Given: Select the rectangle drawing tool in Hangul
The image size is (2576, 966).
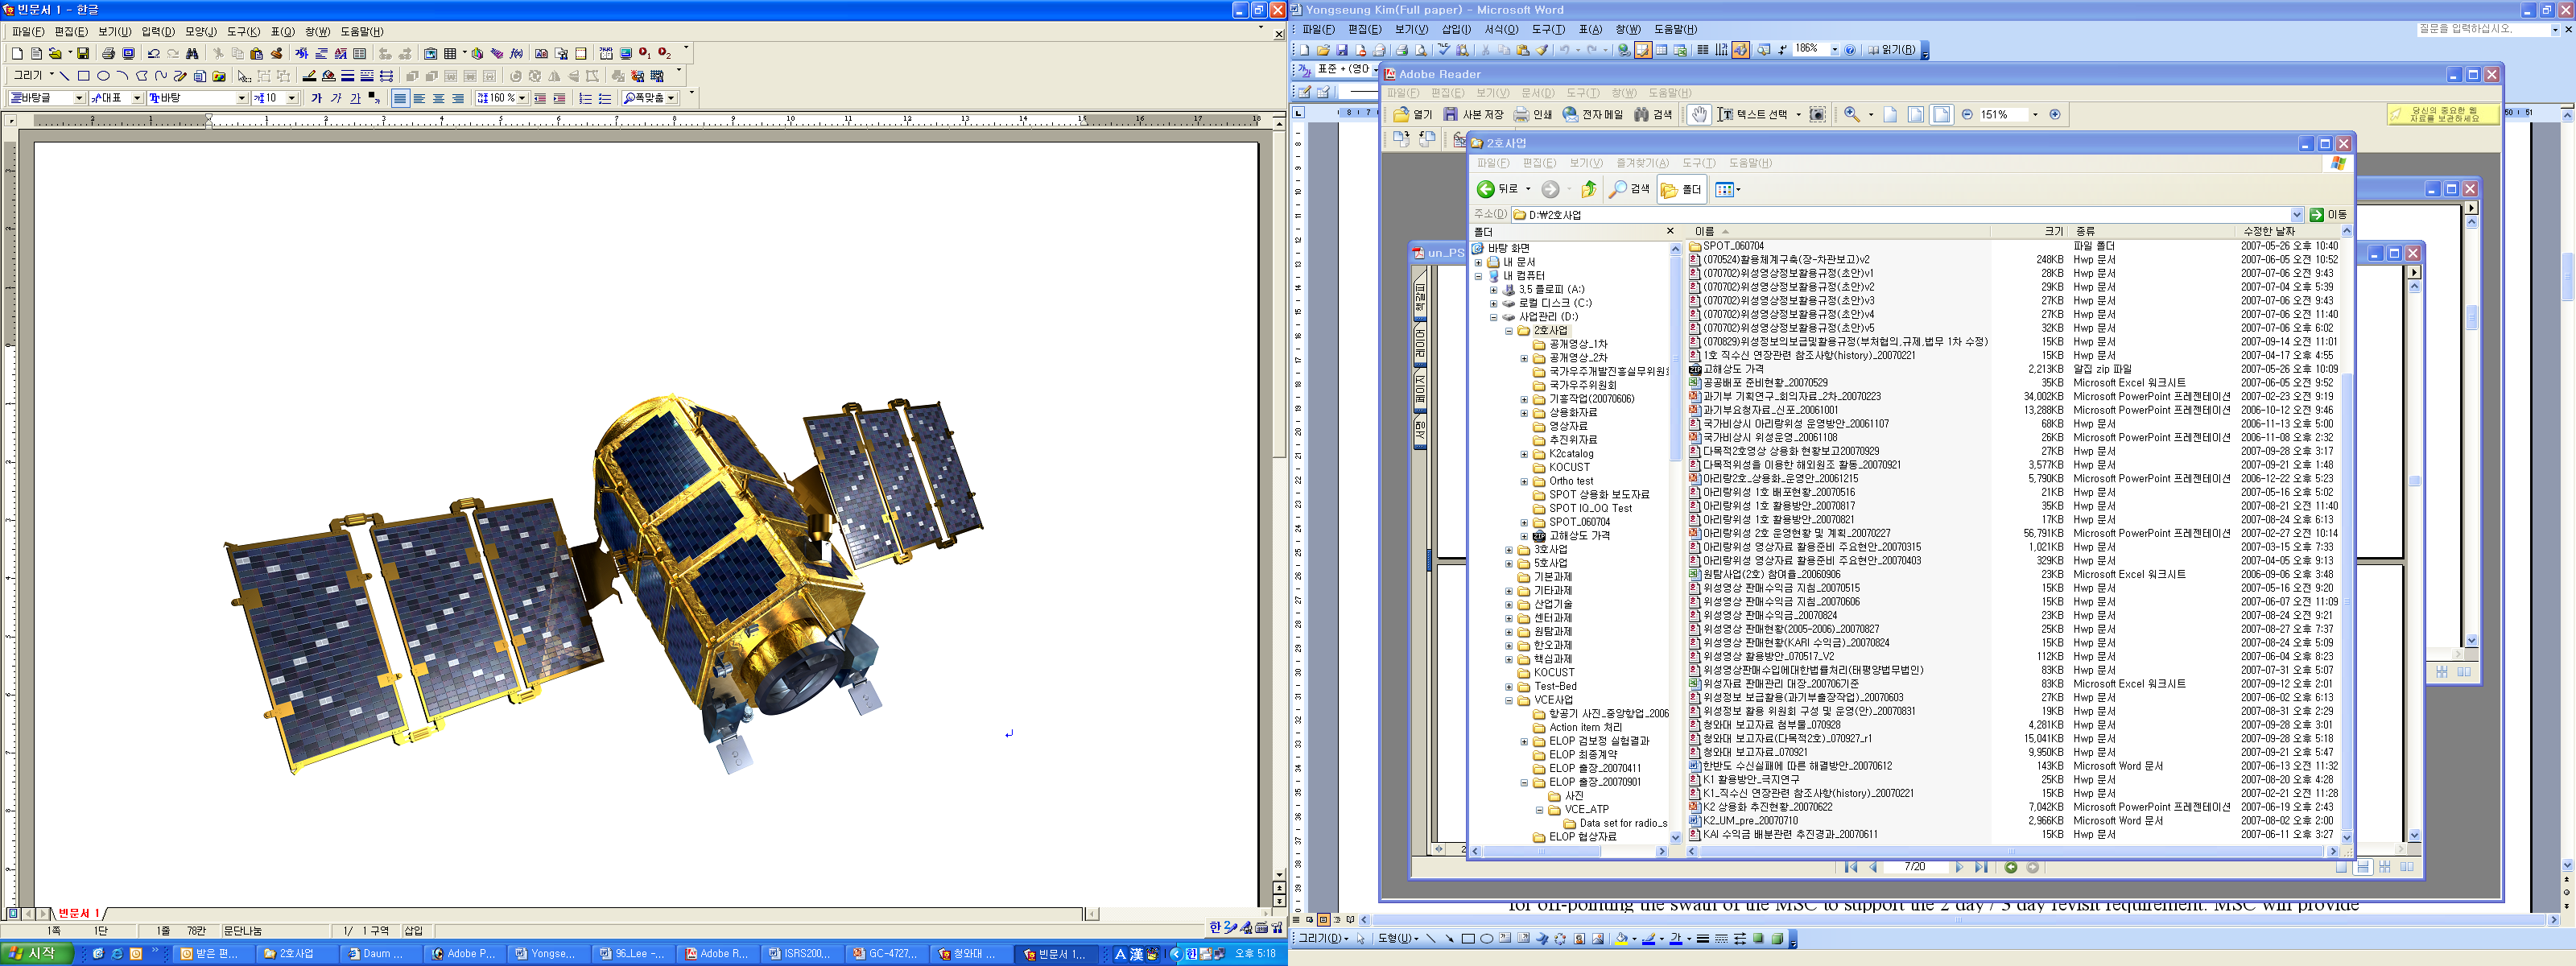Looking at the screenshot, I should [84, 76].
